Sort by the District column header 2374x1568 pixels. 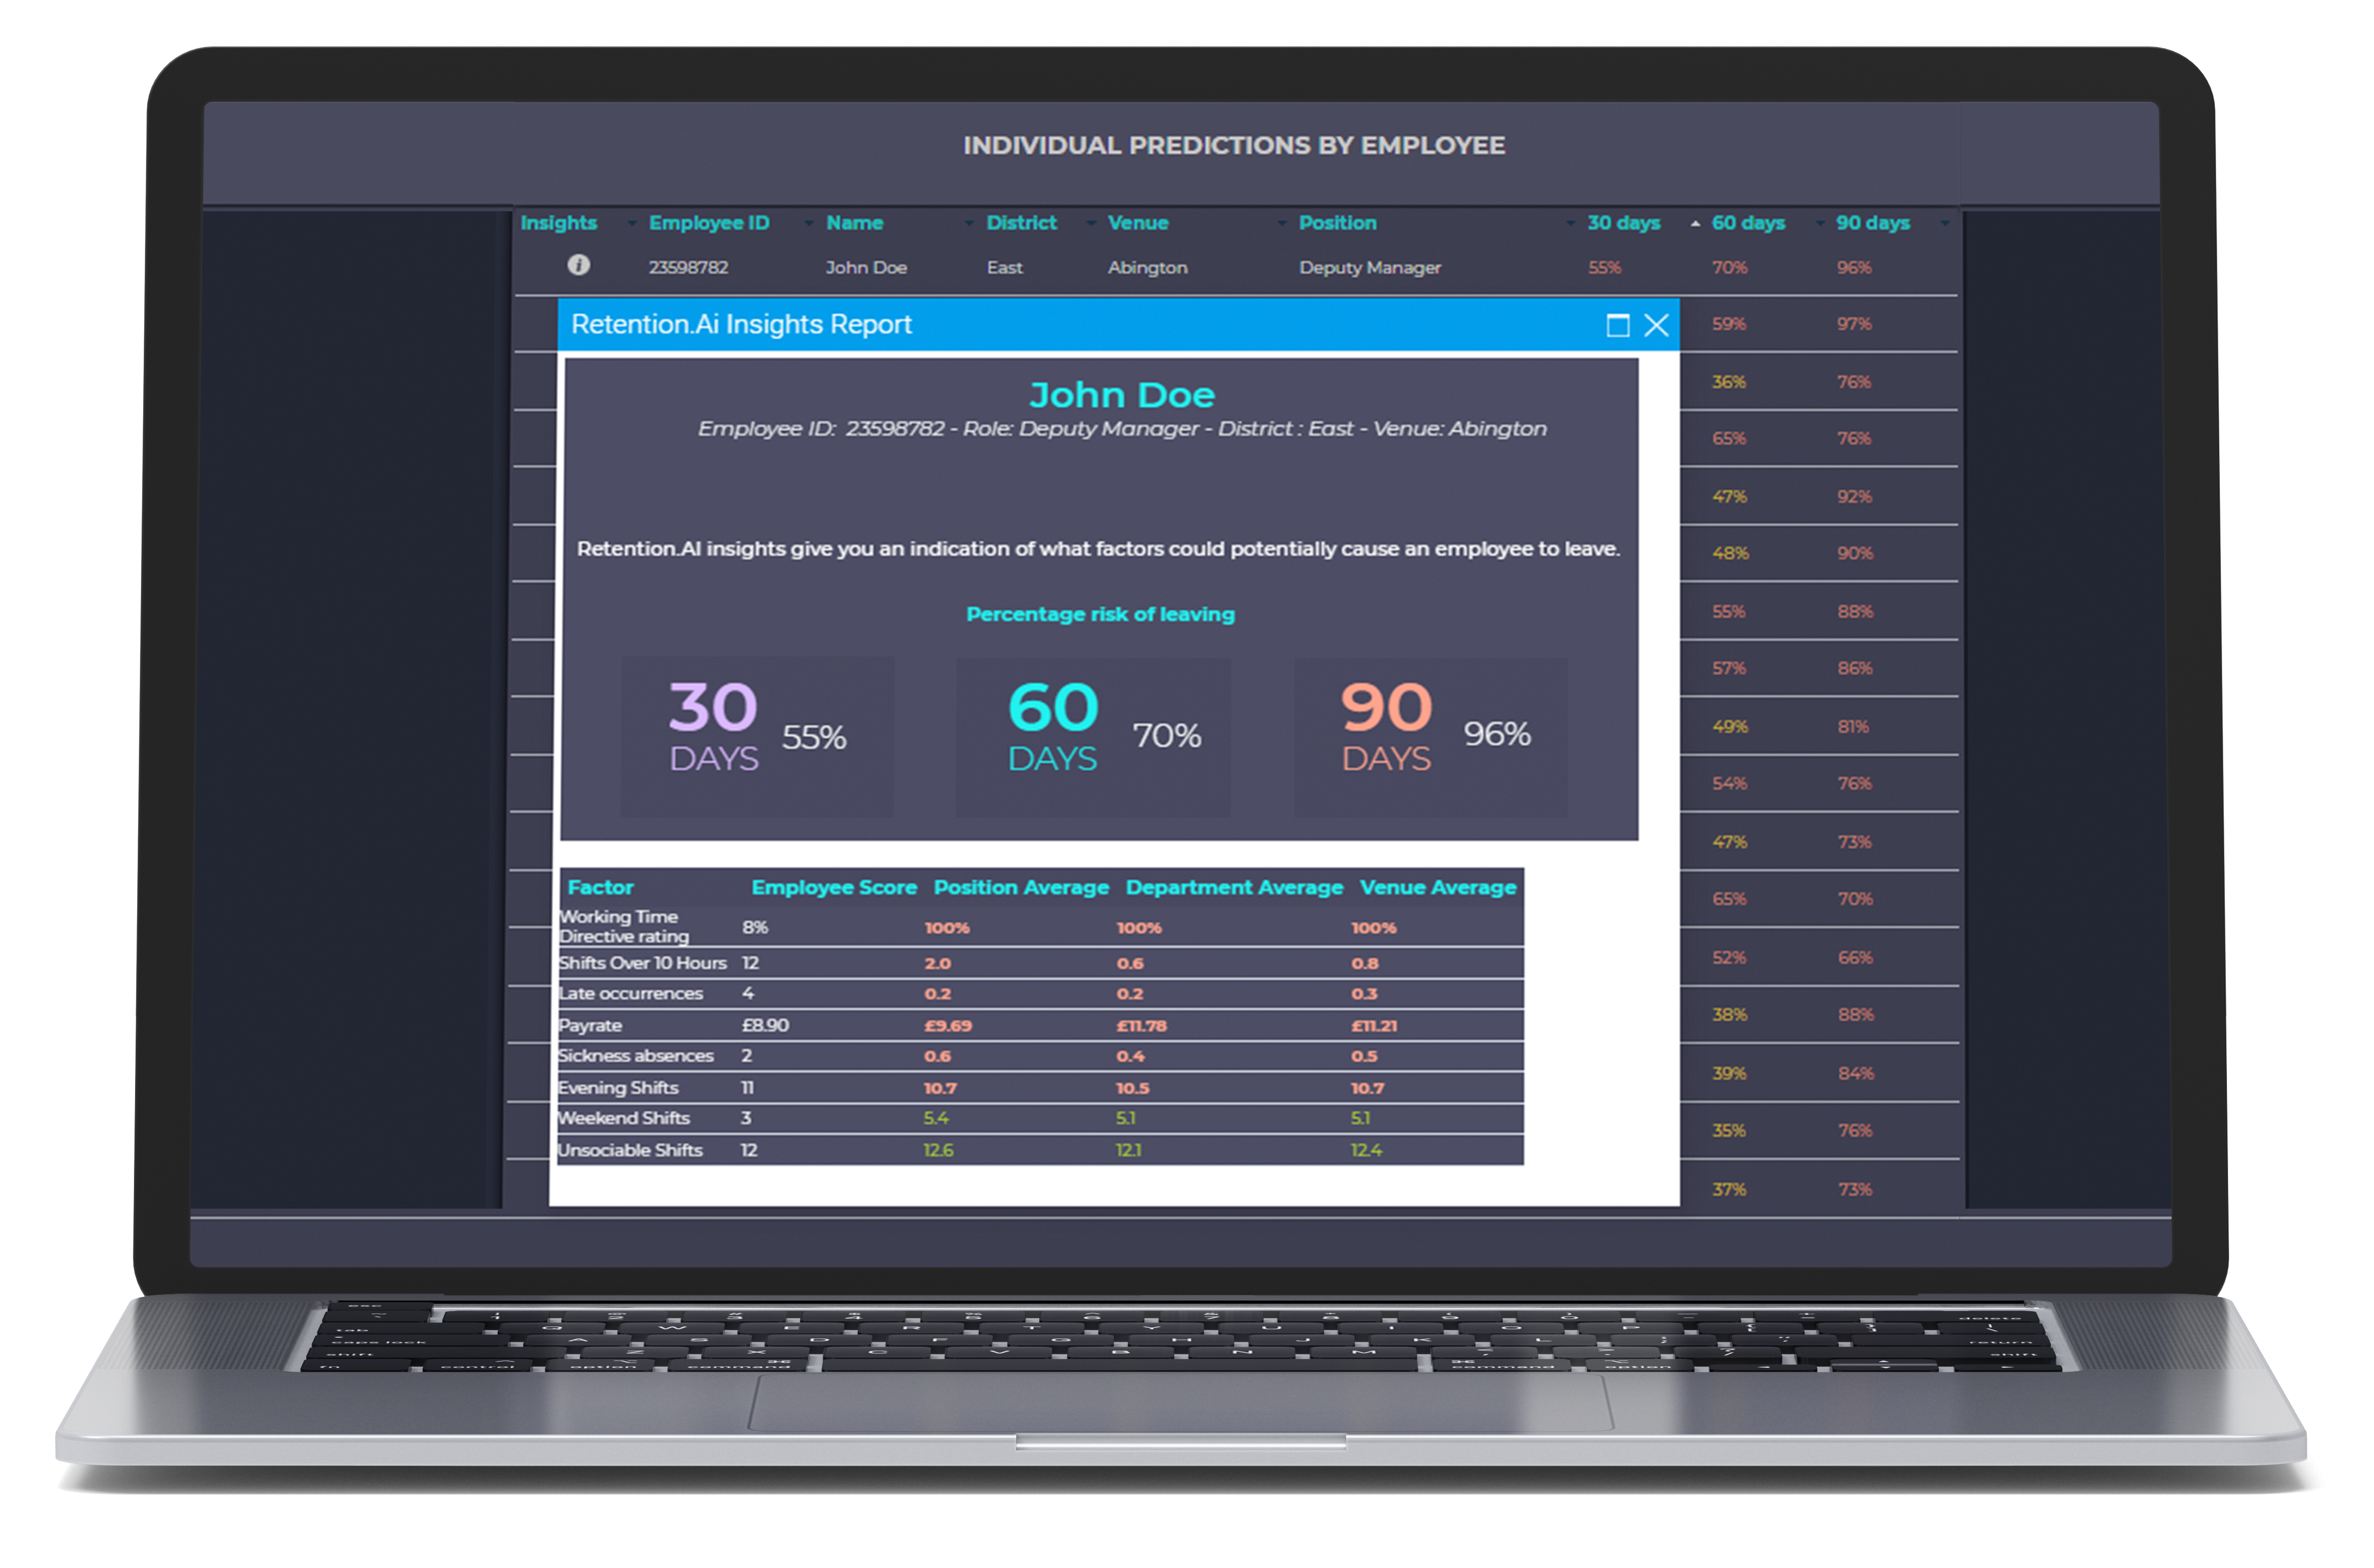1021,223
